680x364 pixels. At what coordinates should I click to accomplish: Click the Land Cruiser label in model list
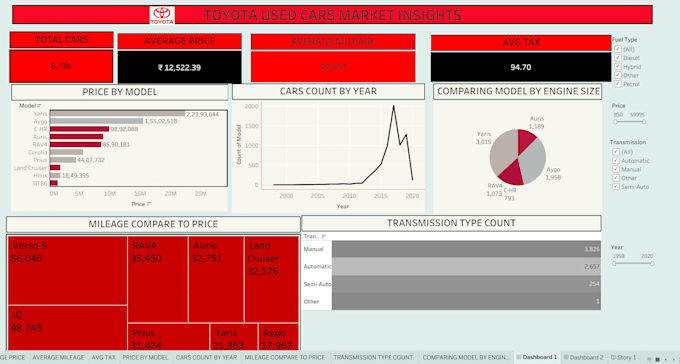tap(30, 168)
